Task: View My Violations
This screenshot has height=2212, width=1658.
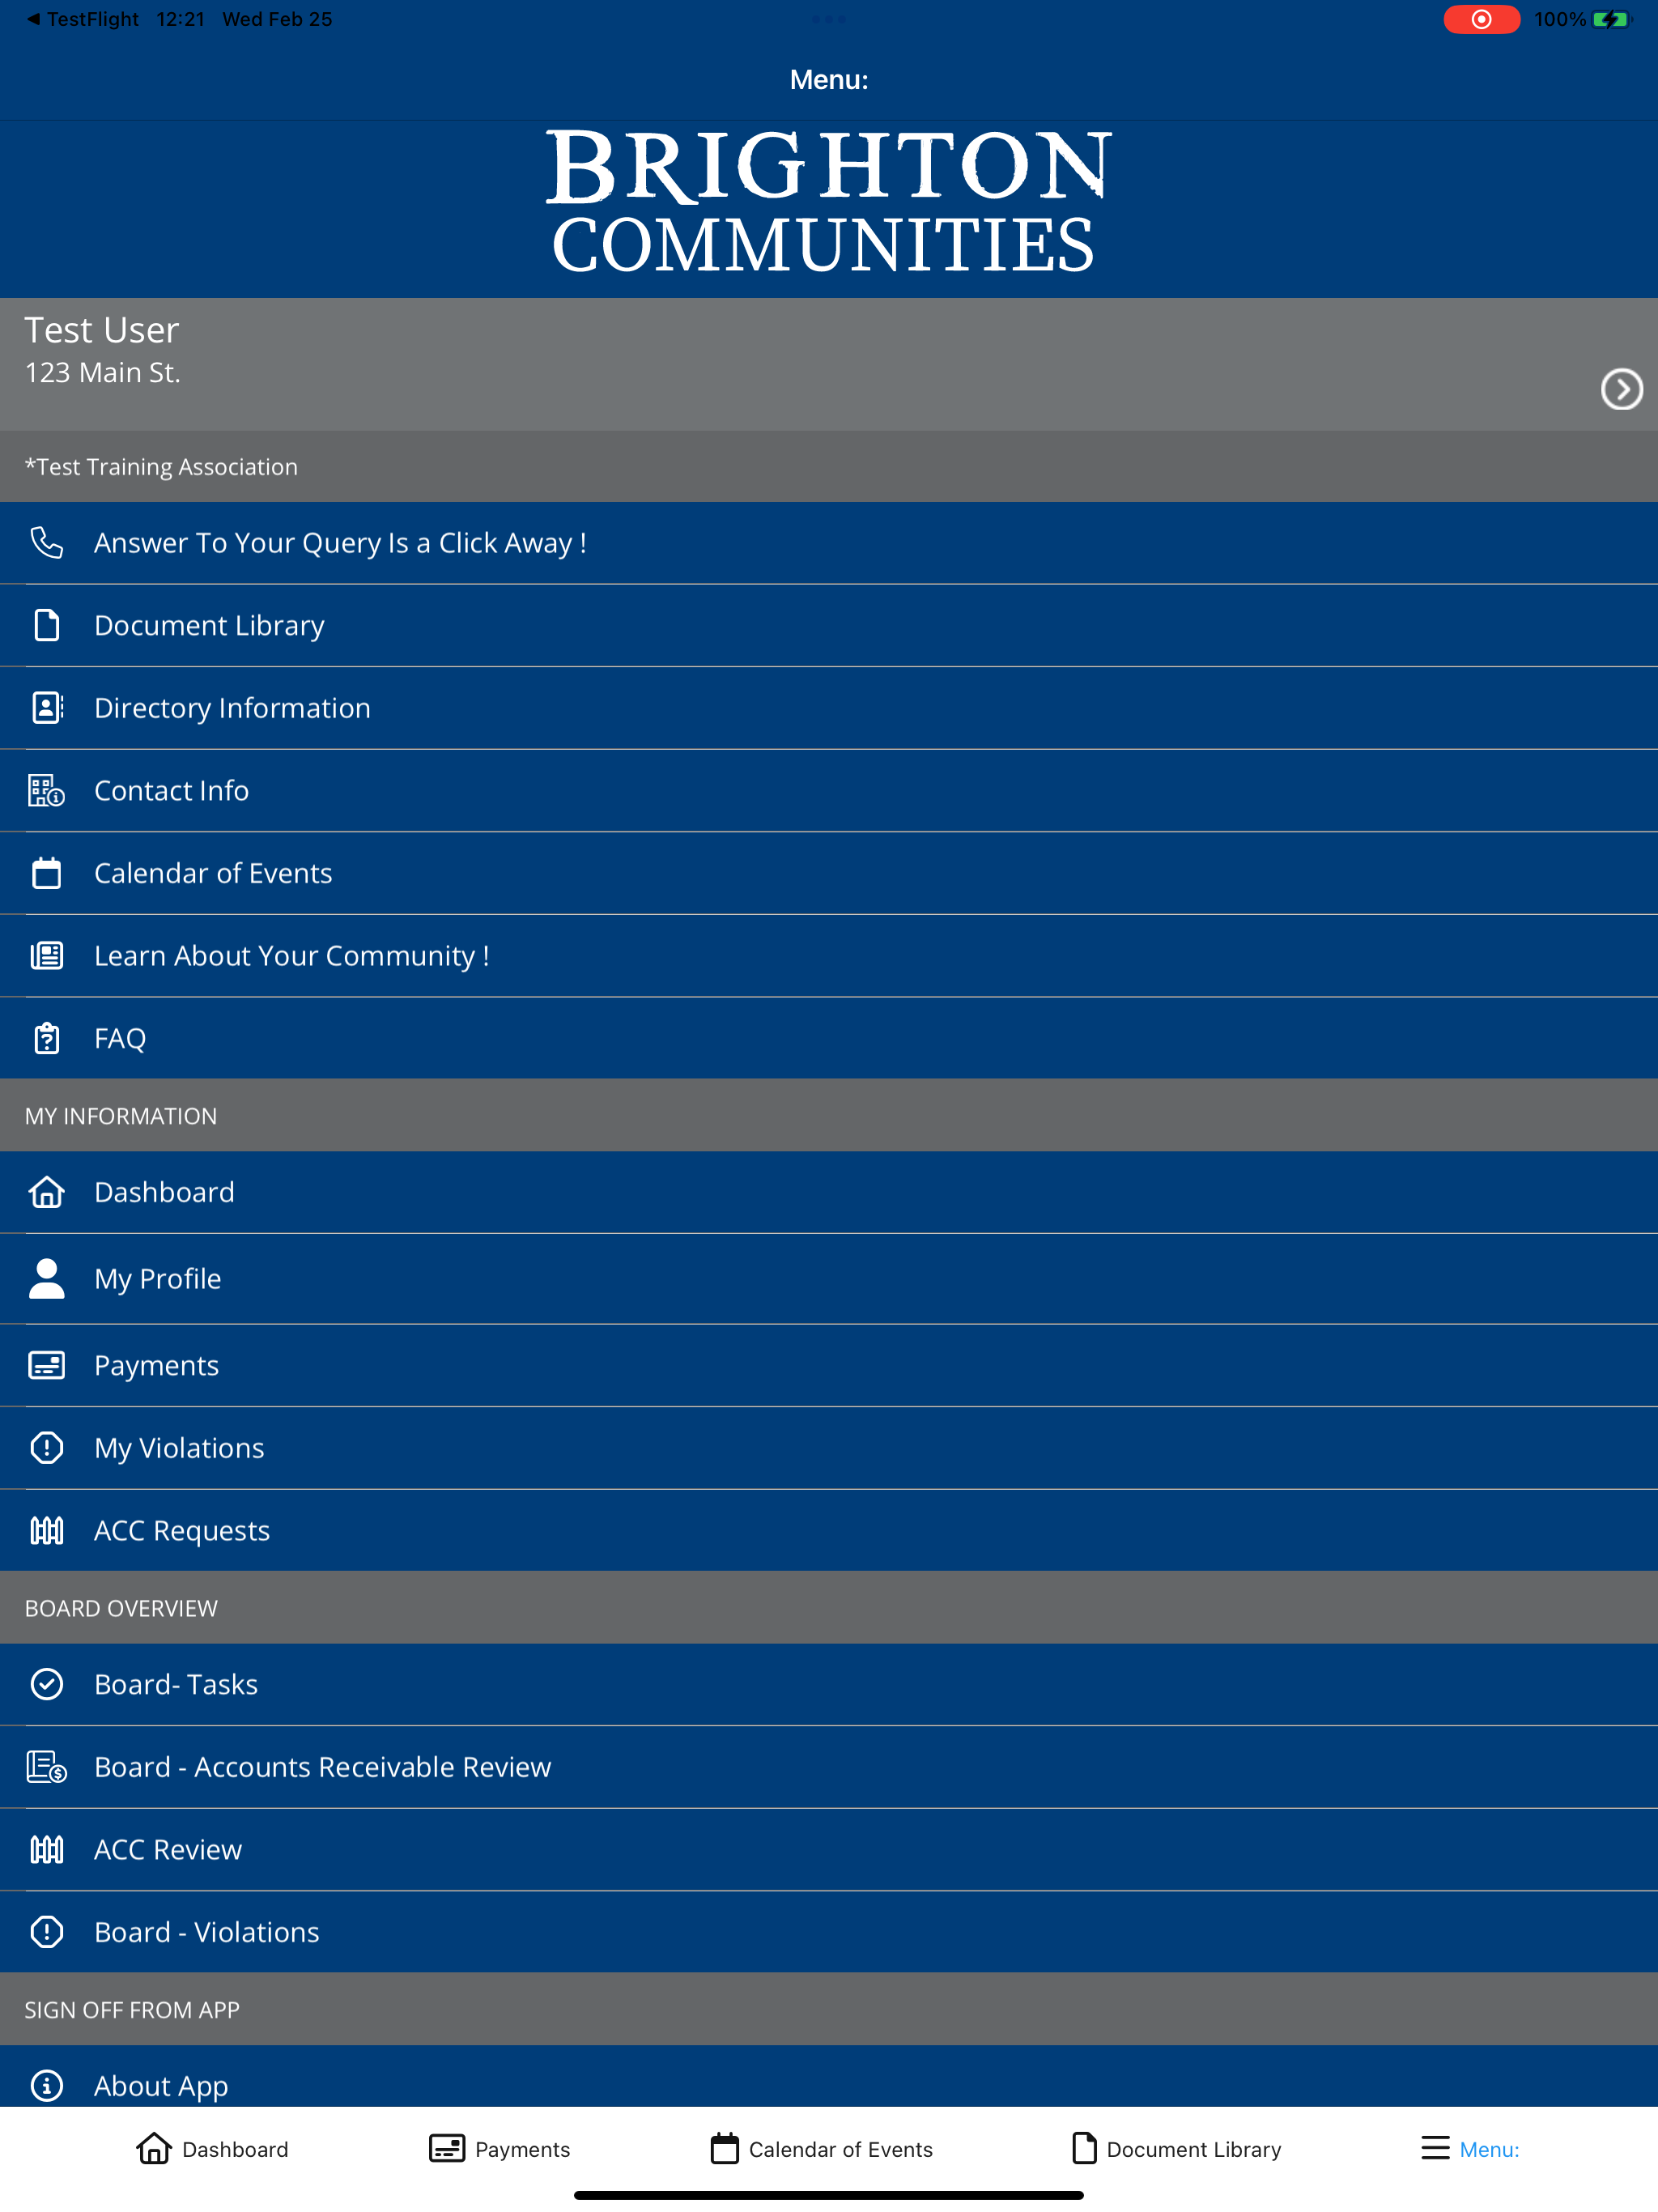Action: 829,1448
